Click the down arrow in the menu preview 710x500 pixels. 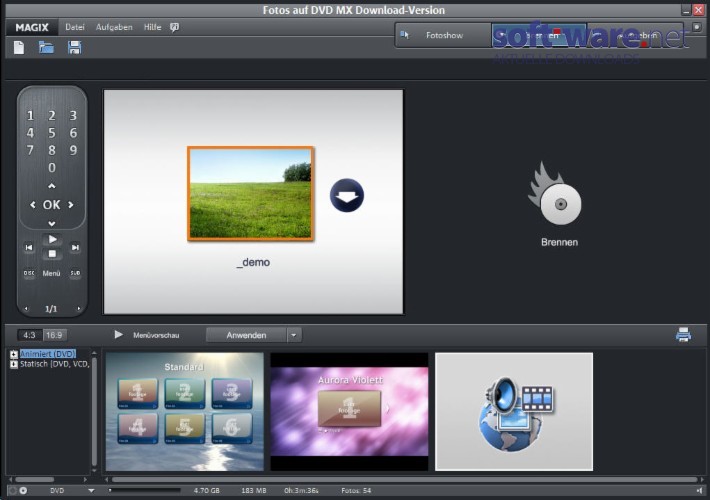tap(347, 196)
